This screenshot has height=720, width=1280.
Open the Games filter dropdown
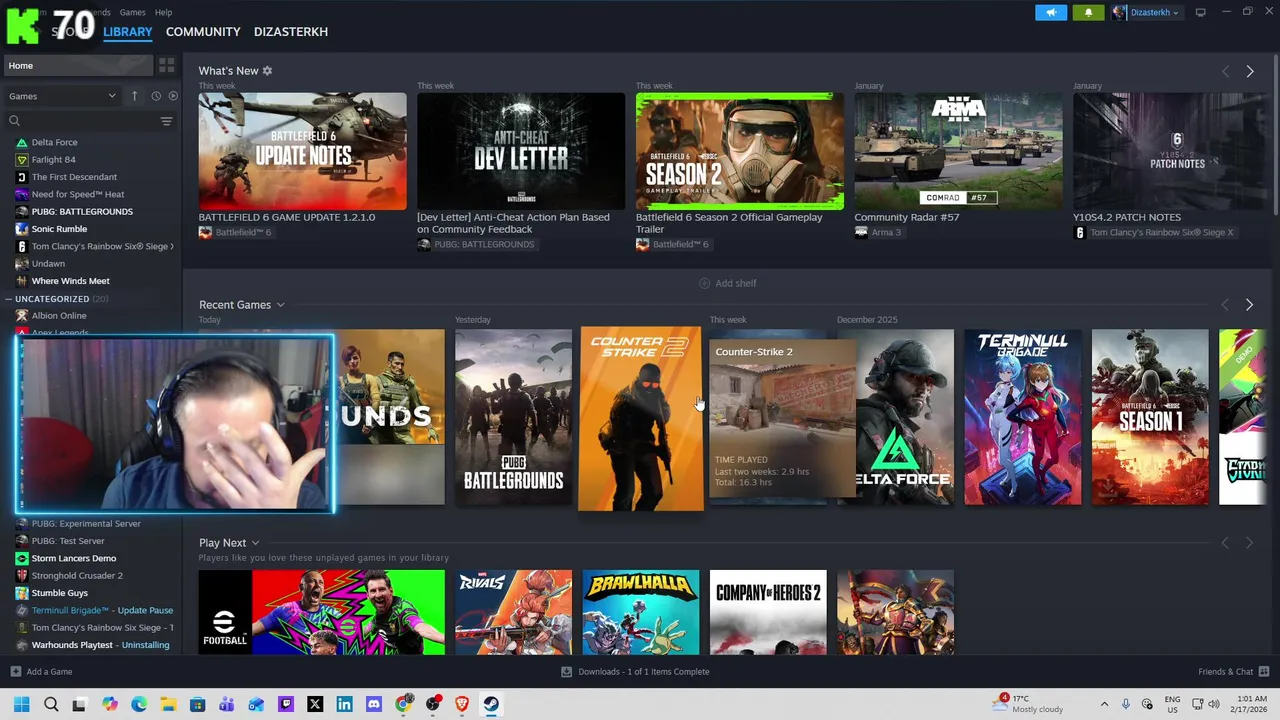click(62, 96)
